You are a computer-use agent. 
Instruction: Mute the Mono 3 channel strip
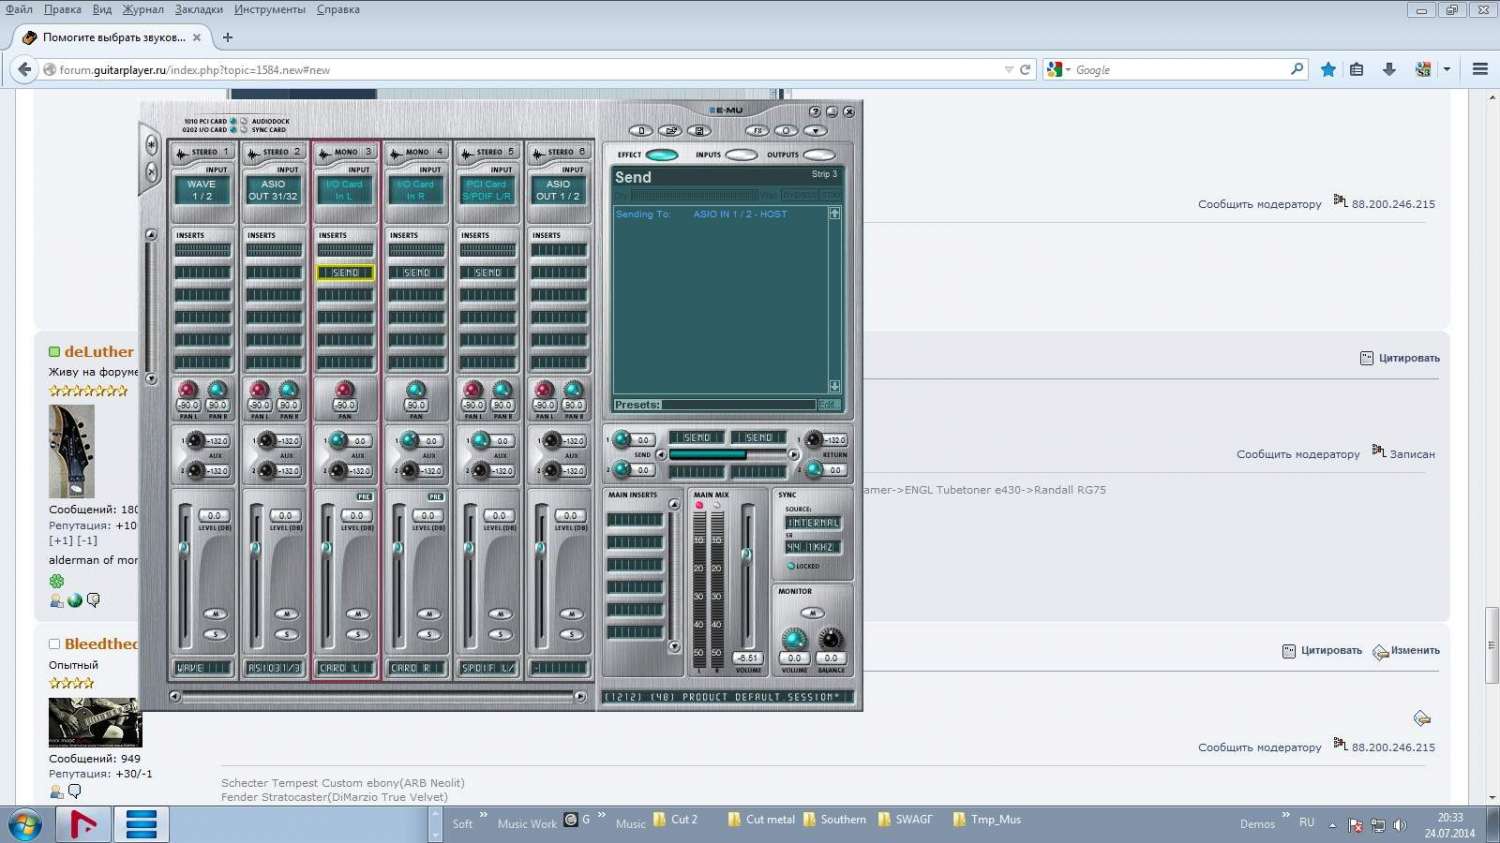point(357,614)
